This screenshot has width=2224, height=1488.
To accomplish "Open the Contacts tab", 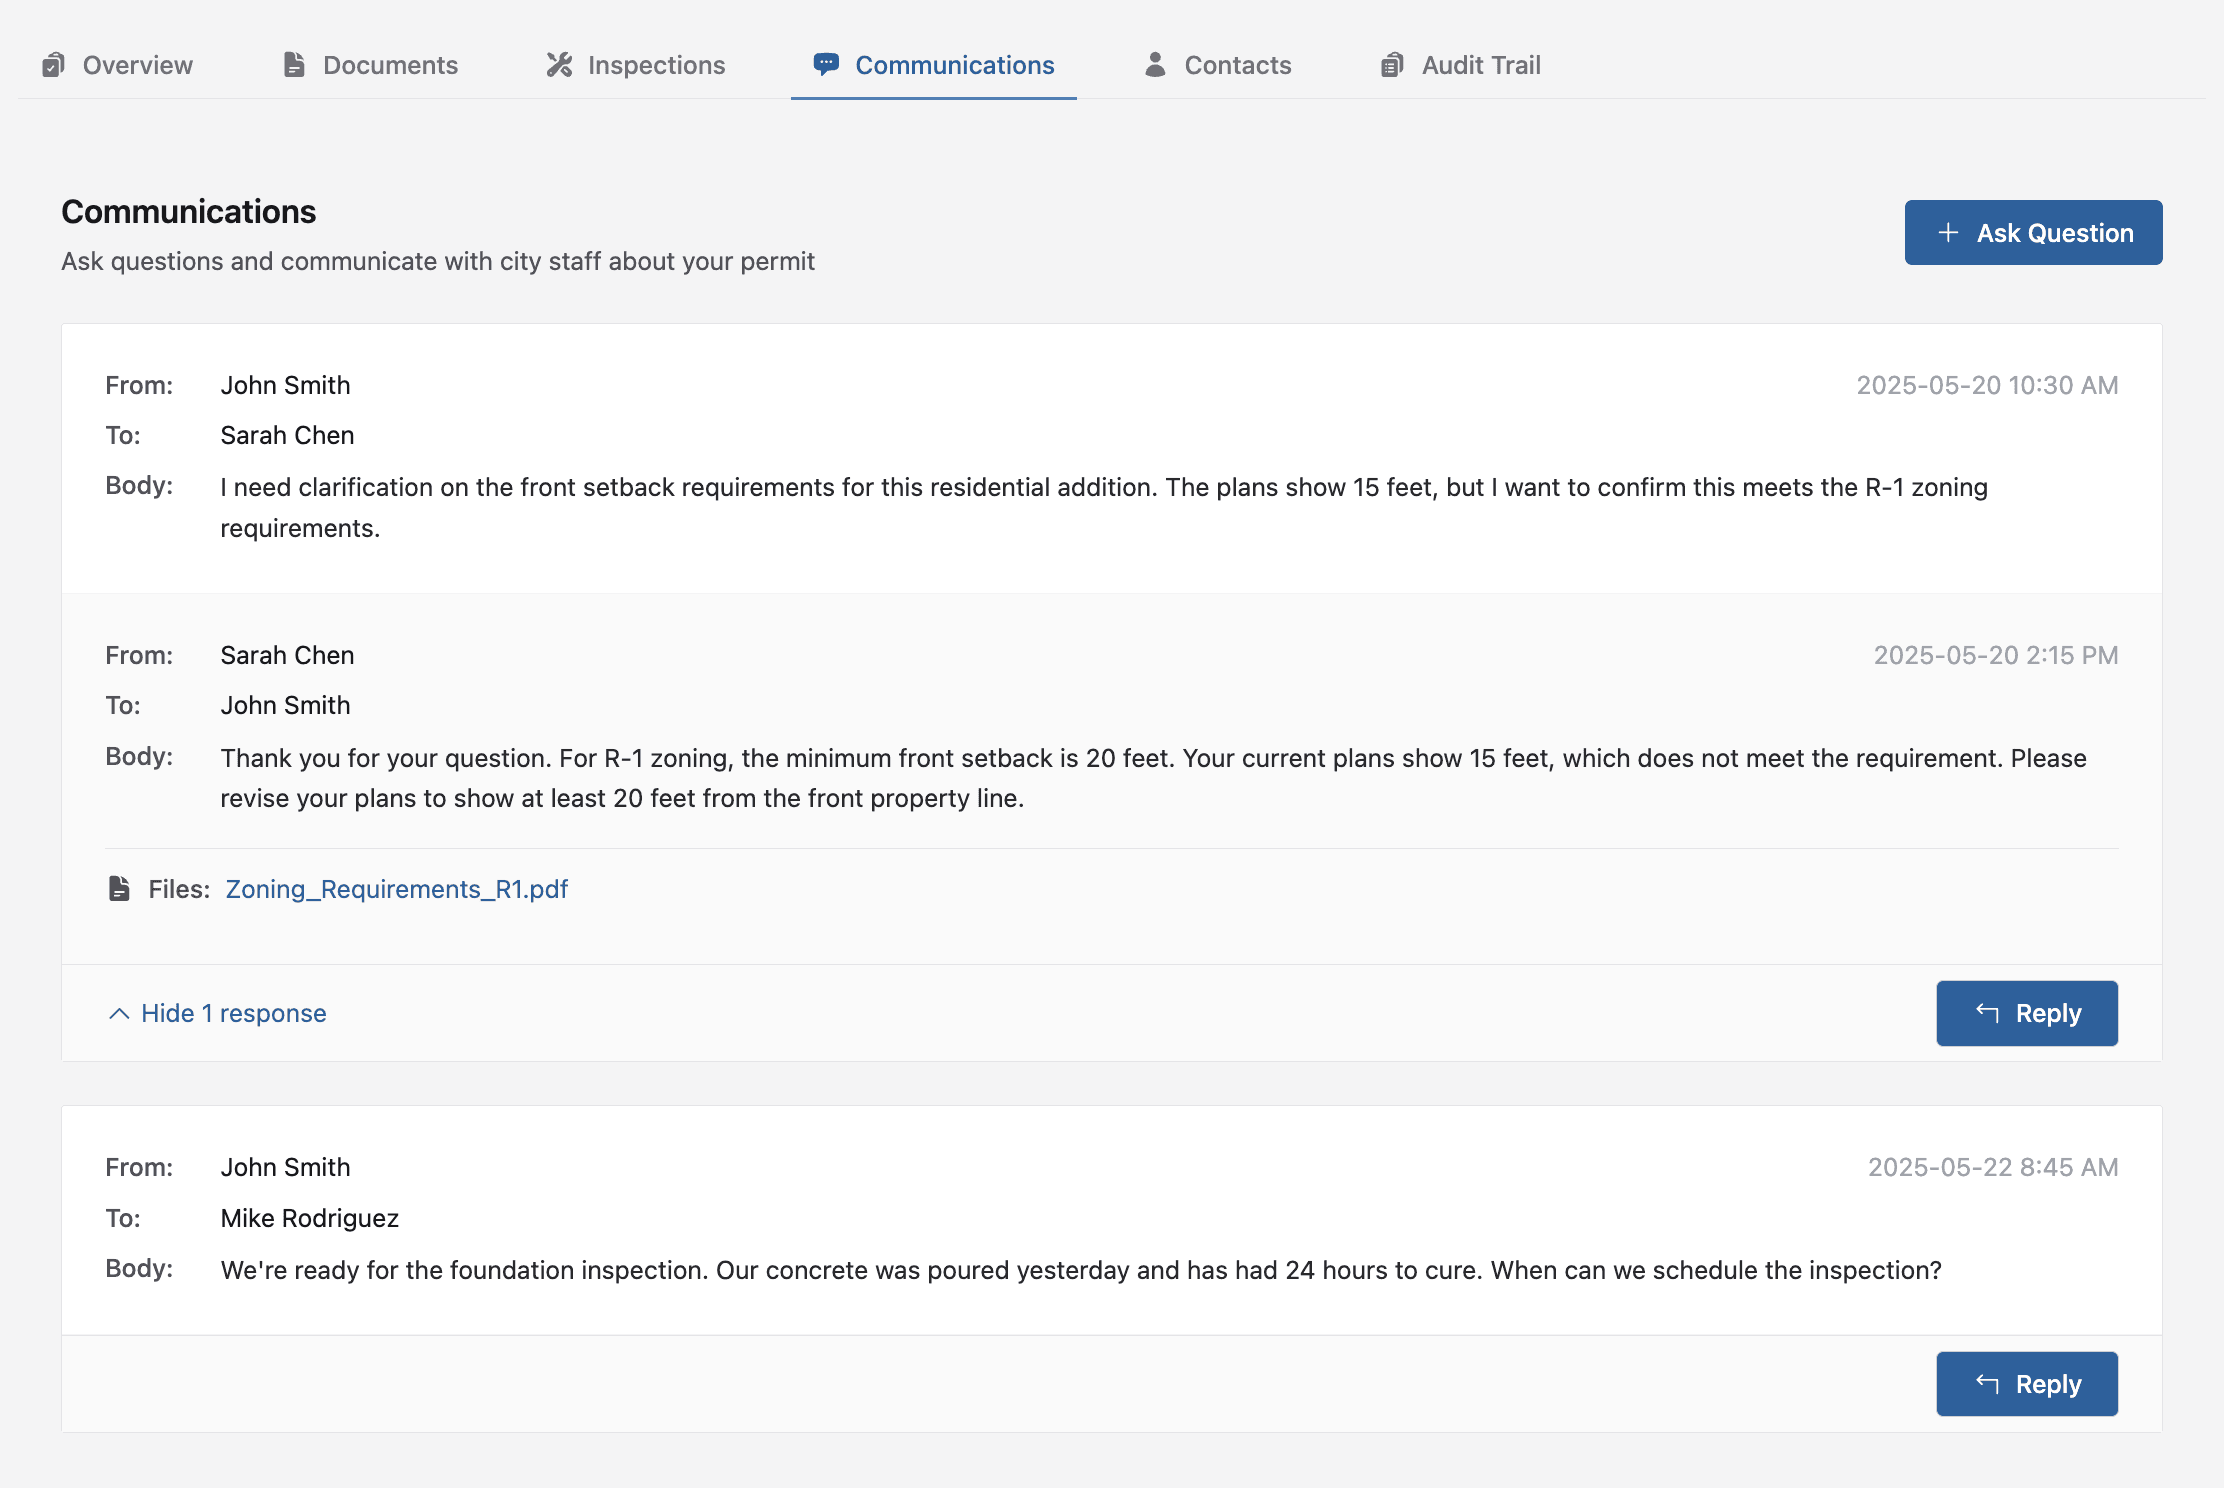I will tap(1237, 65).
